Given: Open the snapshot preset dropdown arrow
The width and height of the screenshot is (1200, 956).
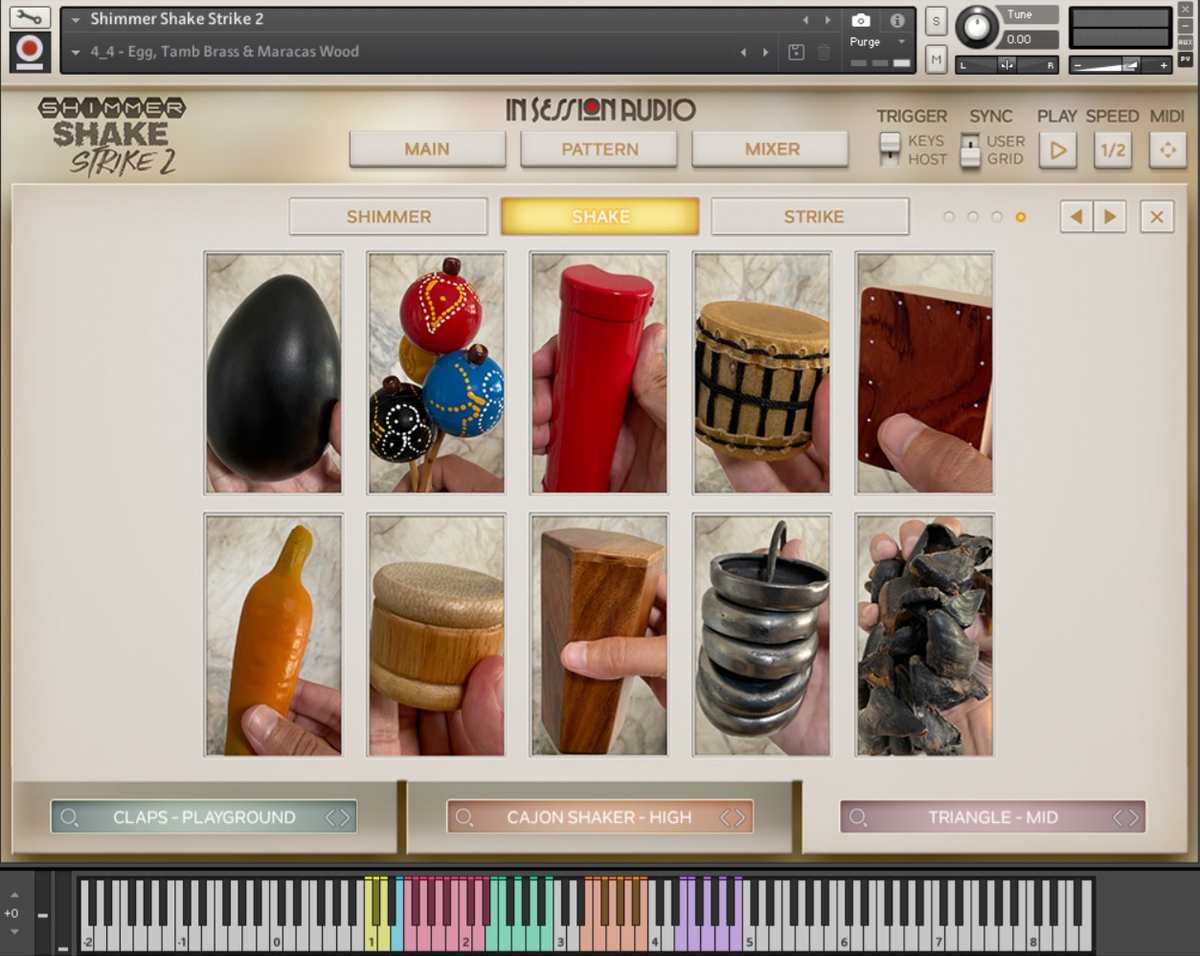Looking at the screenshot, I should coord(75,52).
